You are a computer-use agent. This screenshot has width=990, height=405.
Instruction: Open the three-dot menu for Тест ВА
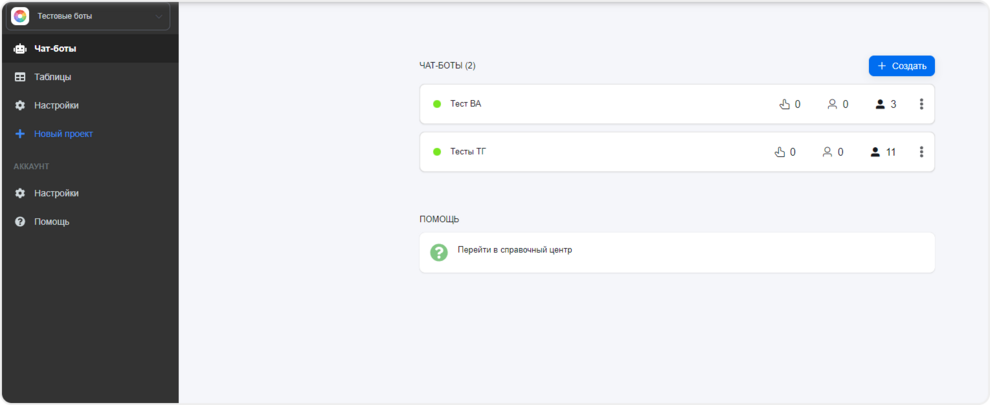(x=921, y=104)
